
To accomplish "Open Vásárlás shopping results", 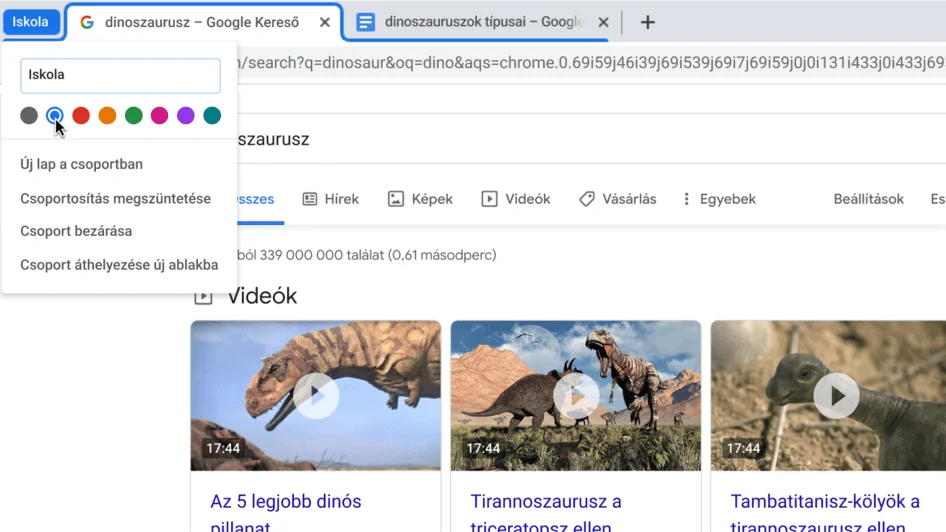I will click(617, 199).
